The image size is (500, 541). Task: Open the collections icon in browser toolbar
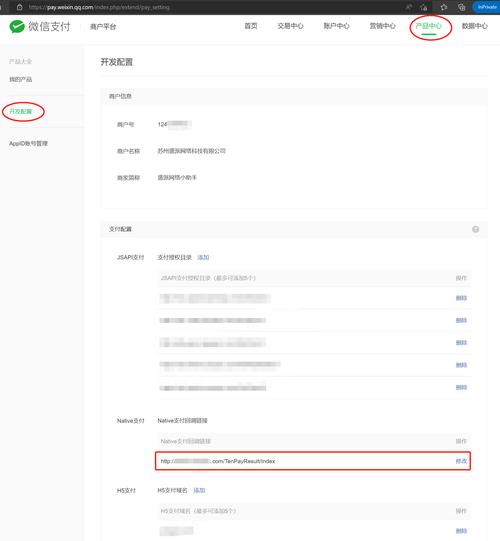pos(461,7)
